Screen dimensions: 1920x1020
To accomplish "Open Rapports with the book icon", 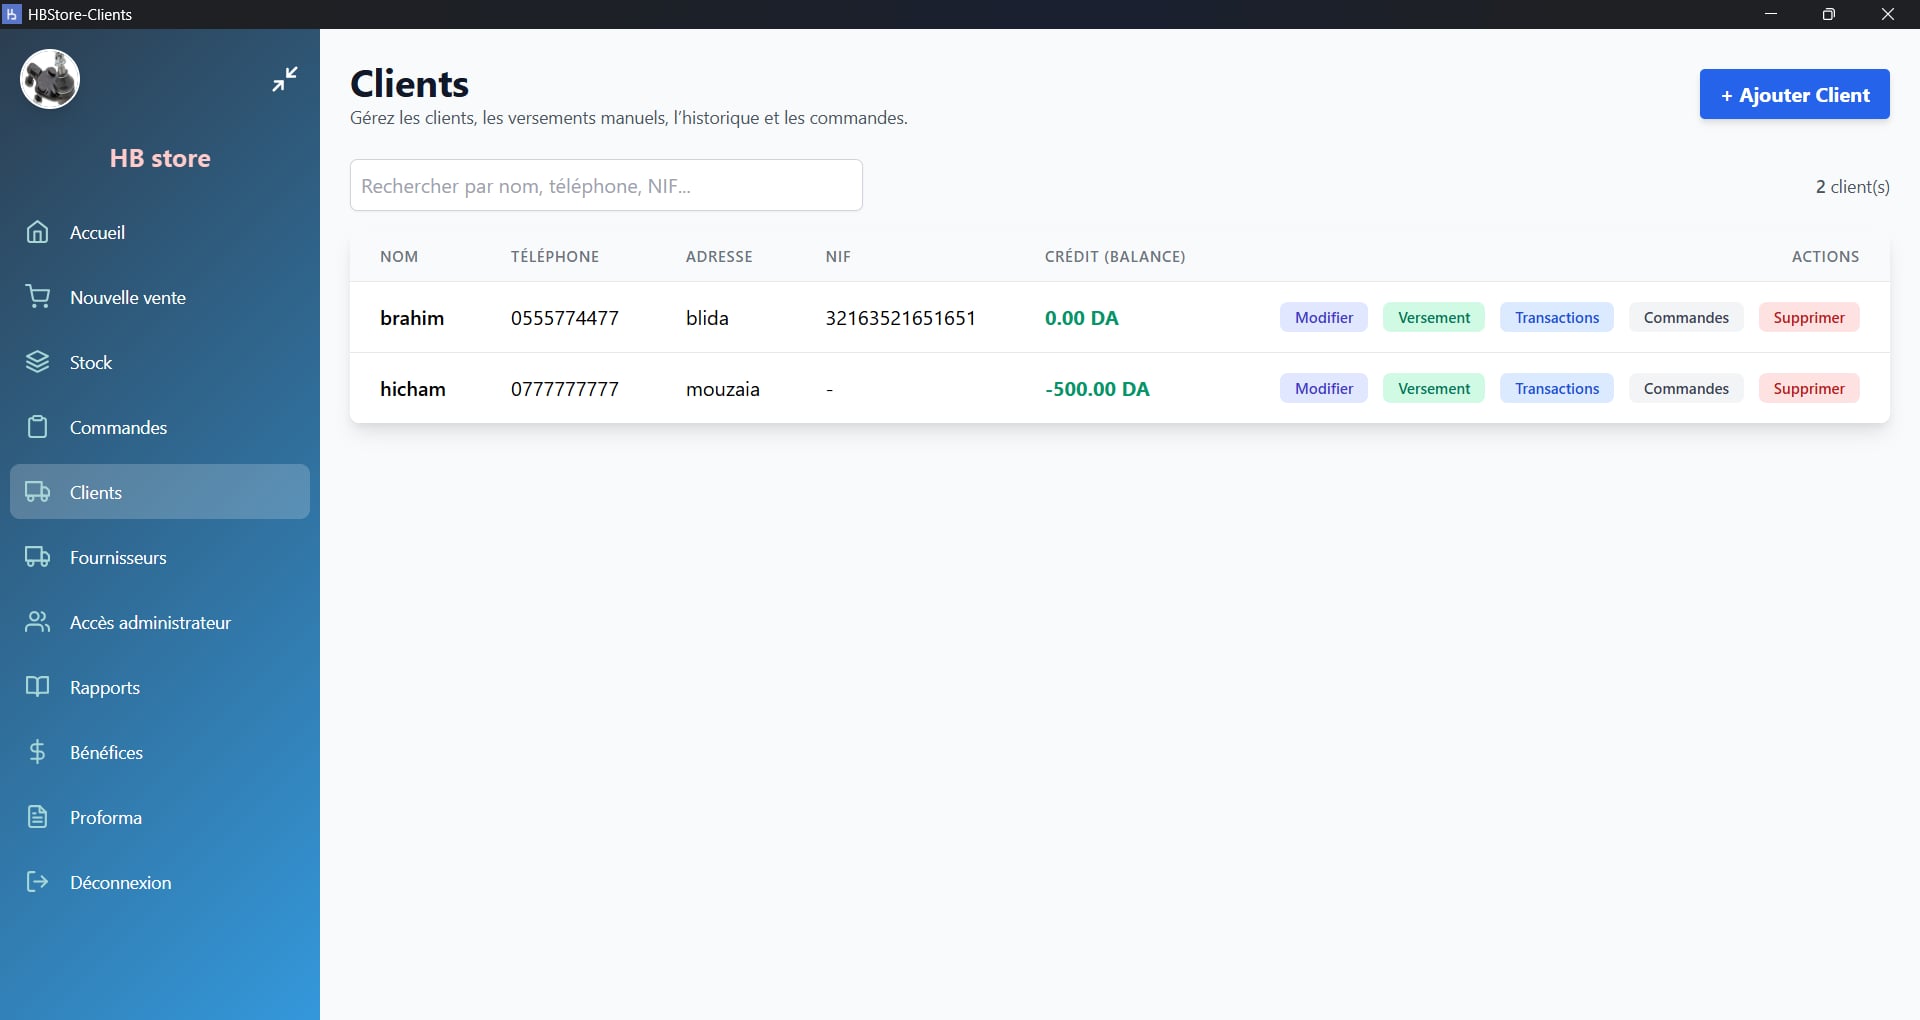I will [x=37, y=687].
